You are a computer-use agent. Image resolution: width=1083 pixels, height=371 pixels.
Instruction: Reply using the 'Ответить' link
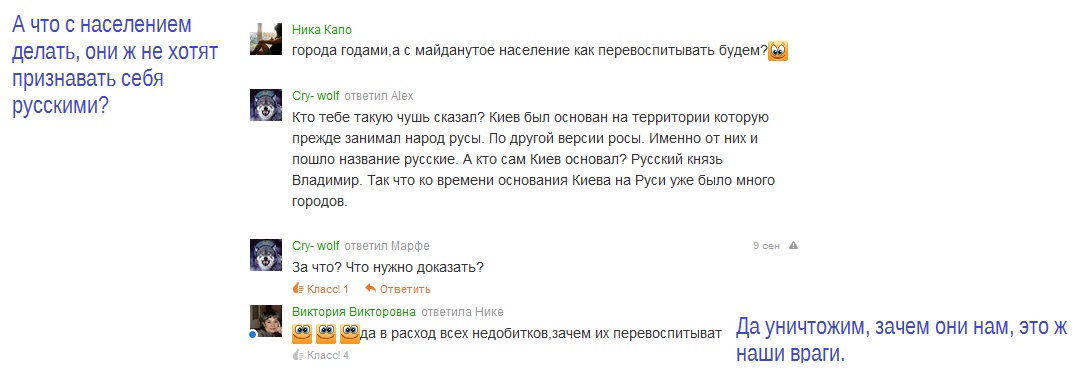[405, 289]
